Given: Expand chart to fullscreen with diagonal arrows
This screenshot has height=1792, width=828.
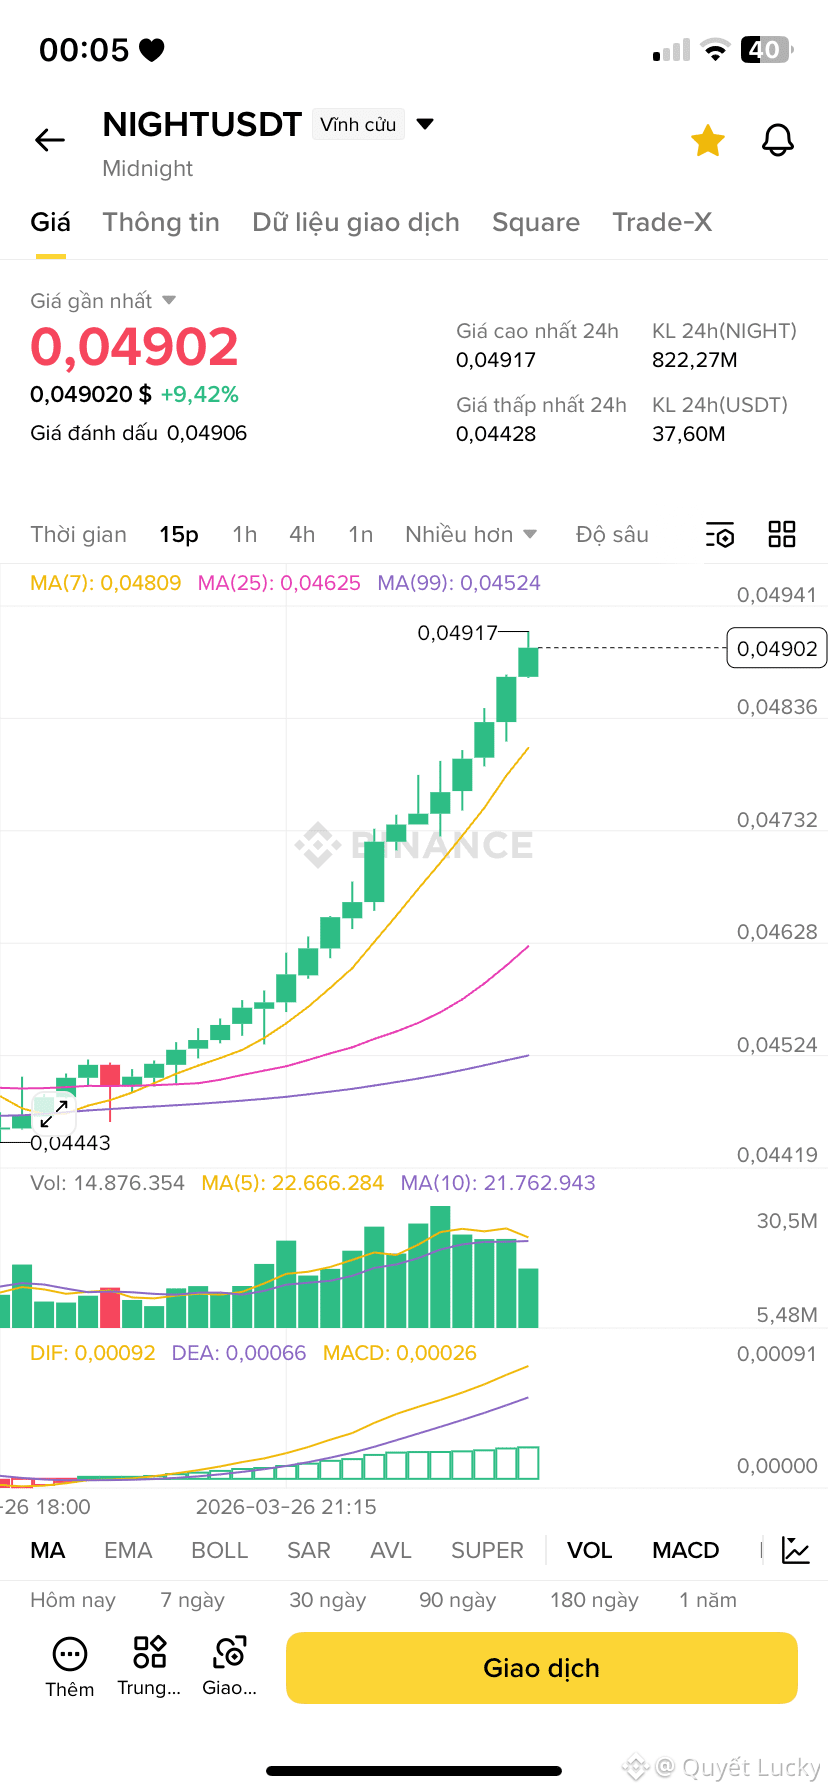Looking at the screenshot, I should click(54, 1113).
